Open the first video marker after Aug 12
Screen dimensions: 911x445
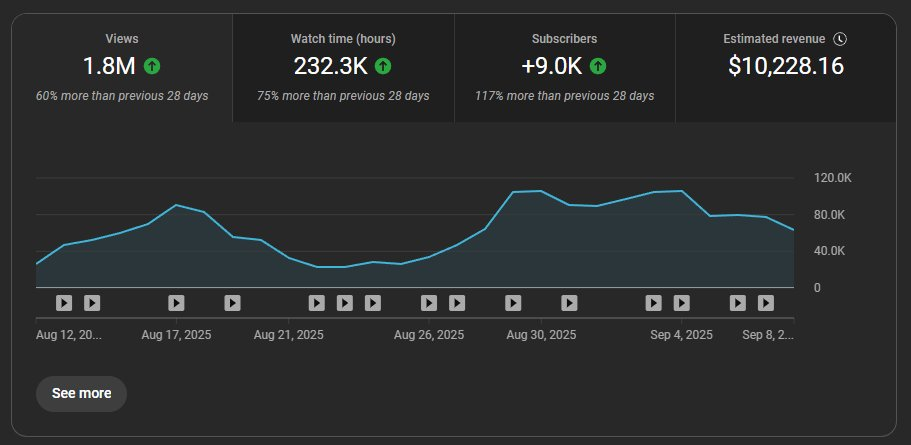point(64,303)
